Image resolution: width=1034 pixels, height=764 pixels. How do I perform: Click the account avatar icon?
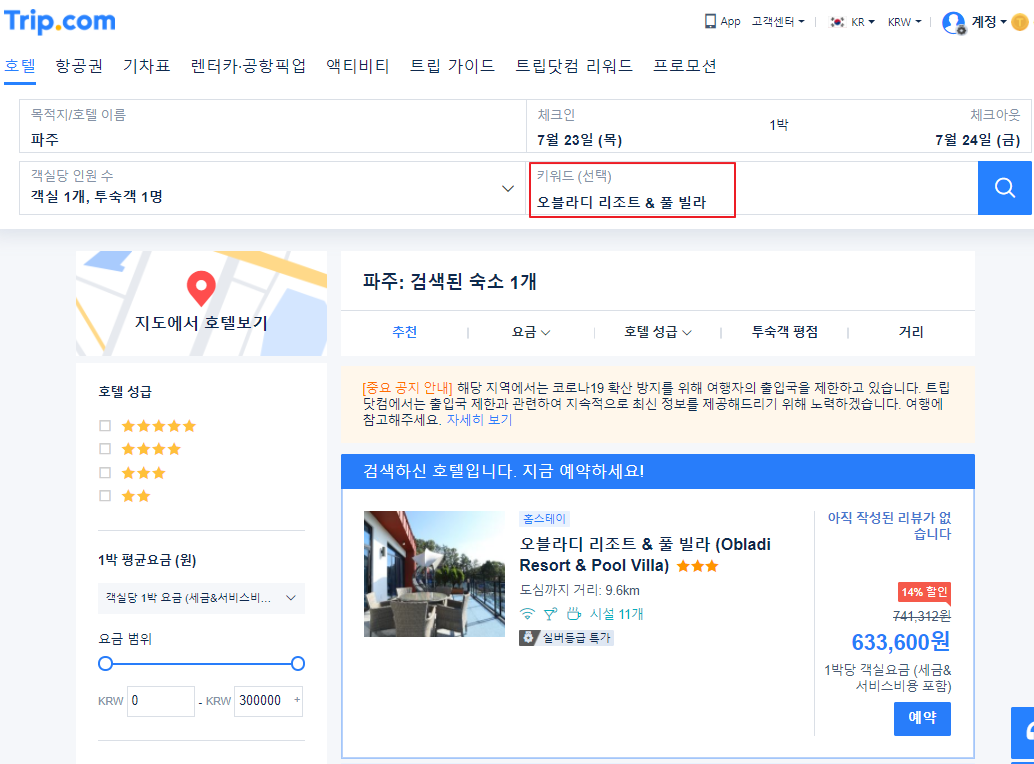[954, 22]
